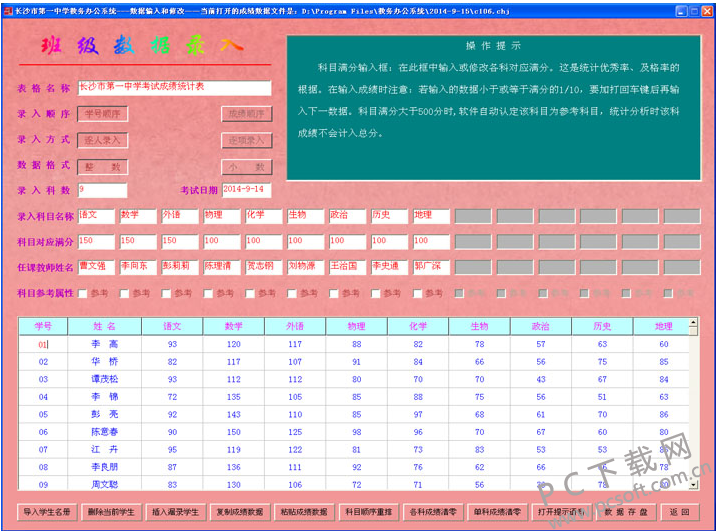
Task: Click 各科成绩清零 button
Action: coord(433,512)
